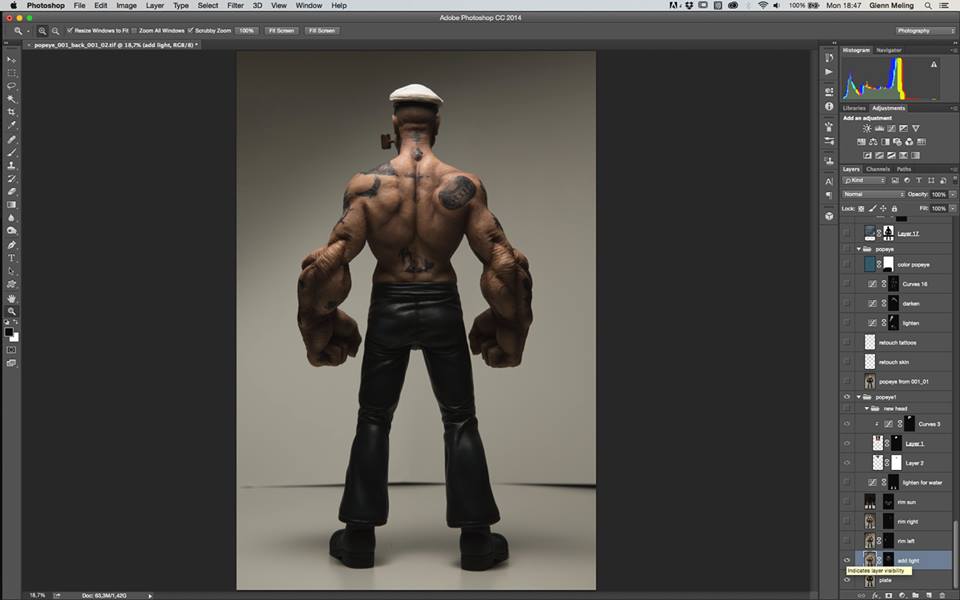This screenshot has height=600, width=960.
Task: Collapse the popeye layer group
Action: (859, 248)
